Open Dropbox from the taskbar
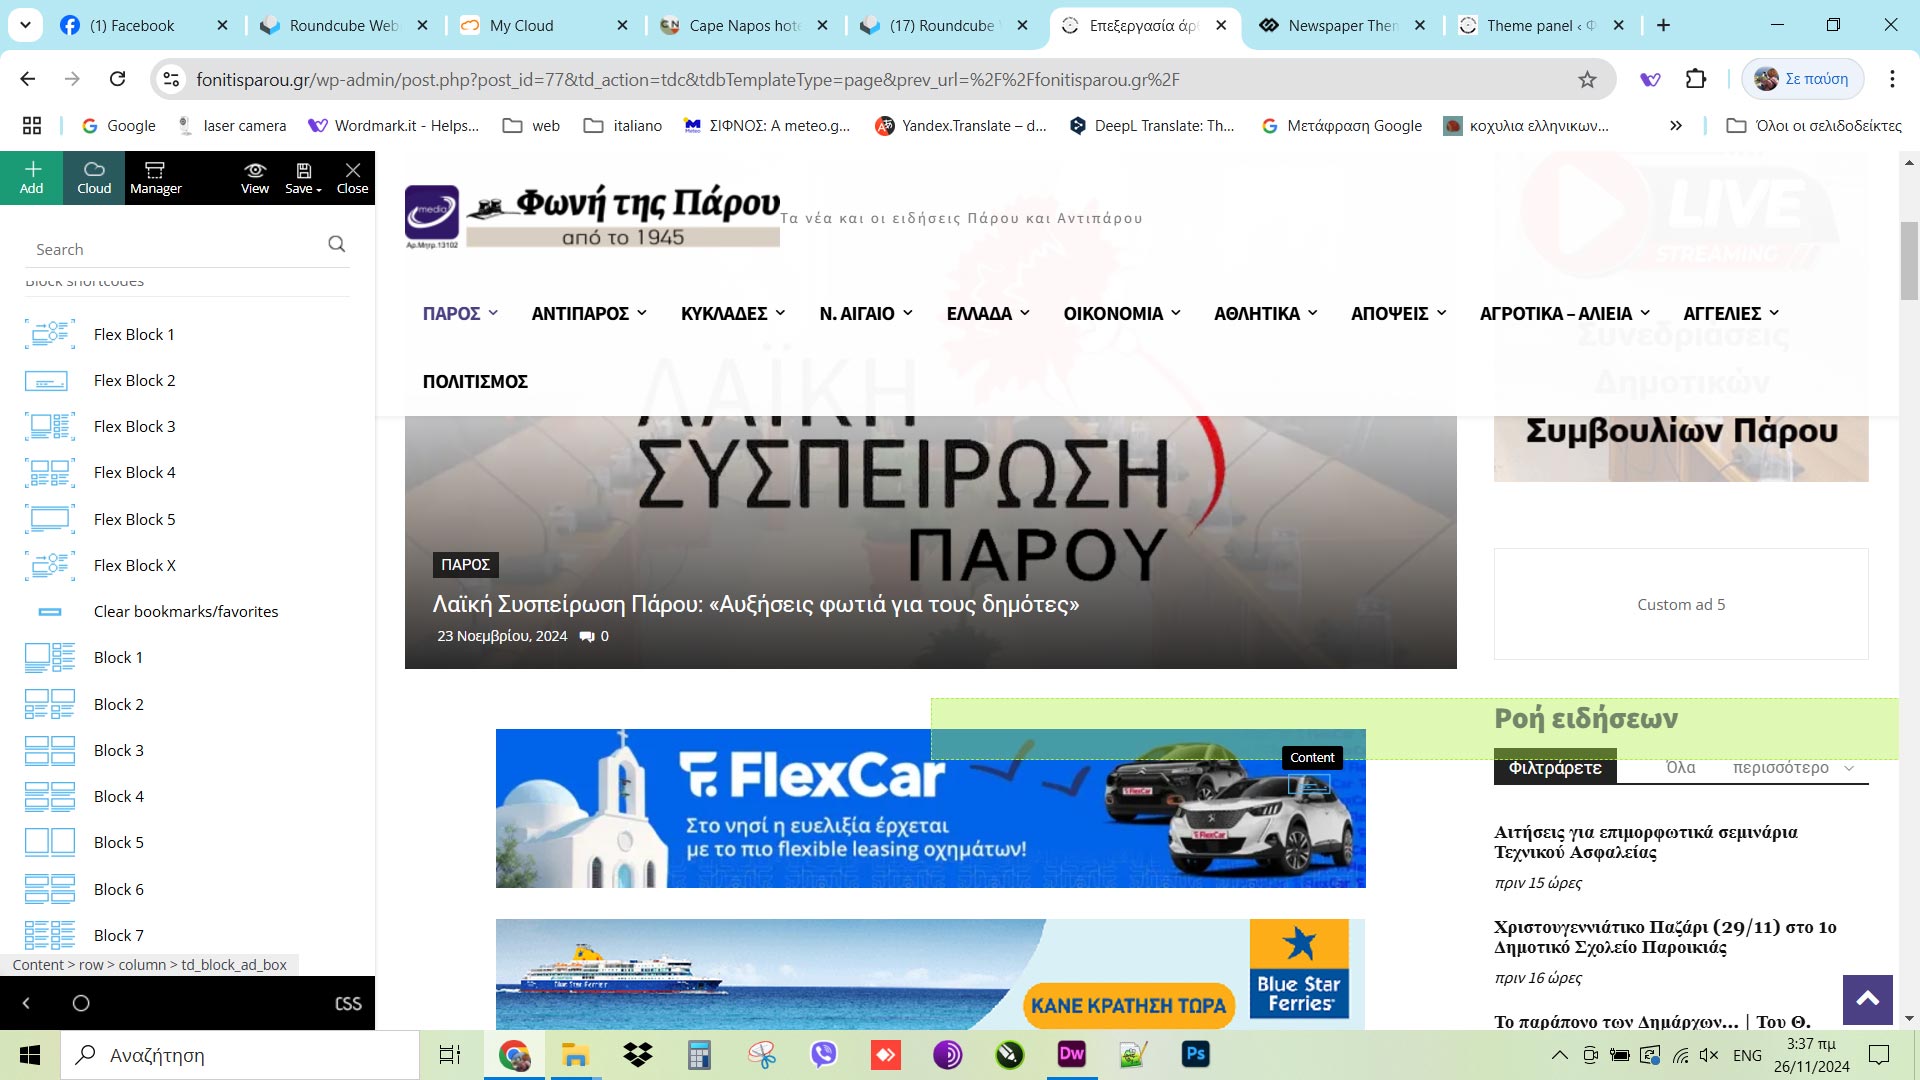This screenshot has width=1920, height=1080. (637, 1054)
